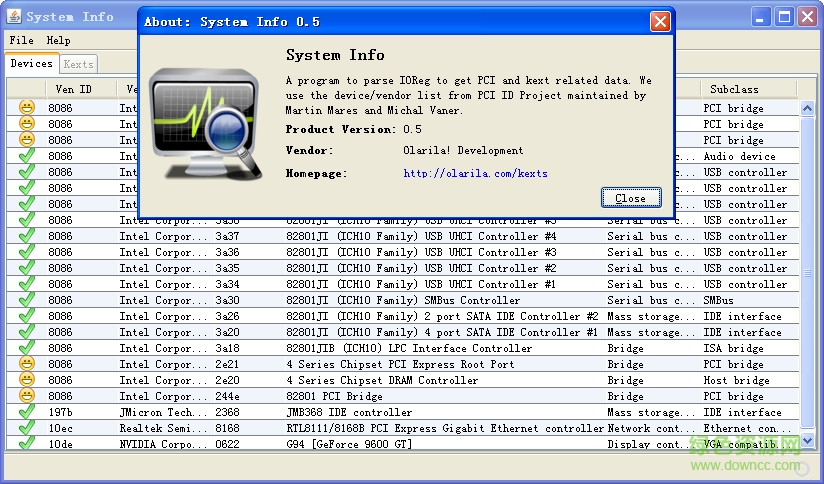The image size is (824, 484).
Task: Click the smiley icon for PCI Express Root Port
Action: [x=26, y=363]
